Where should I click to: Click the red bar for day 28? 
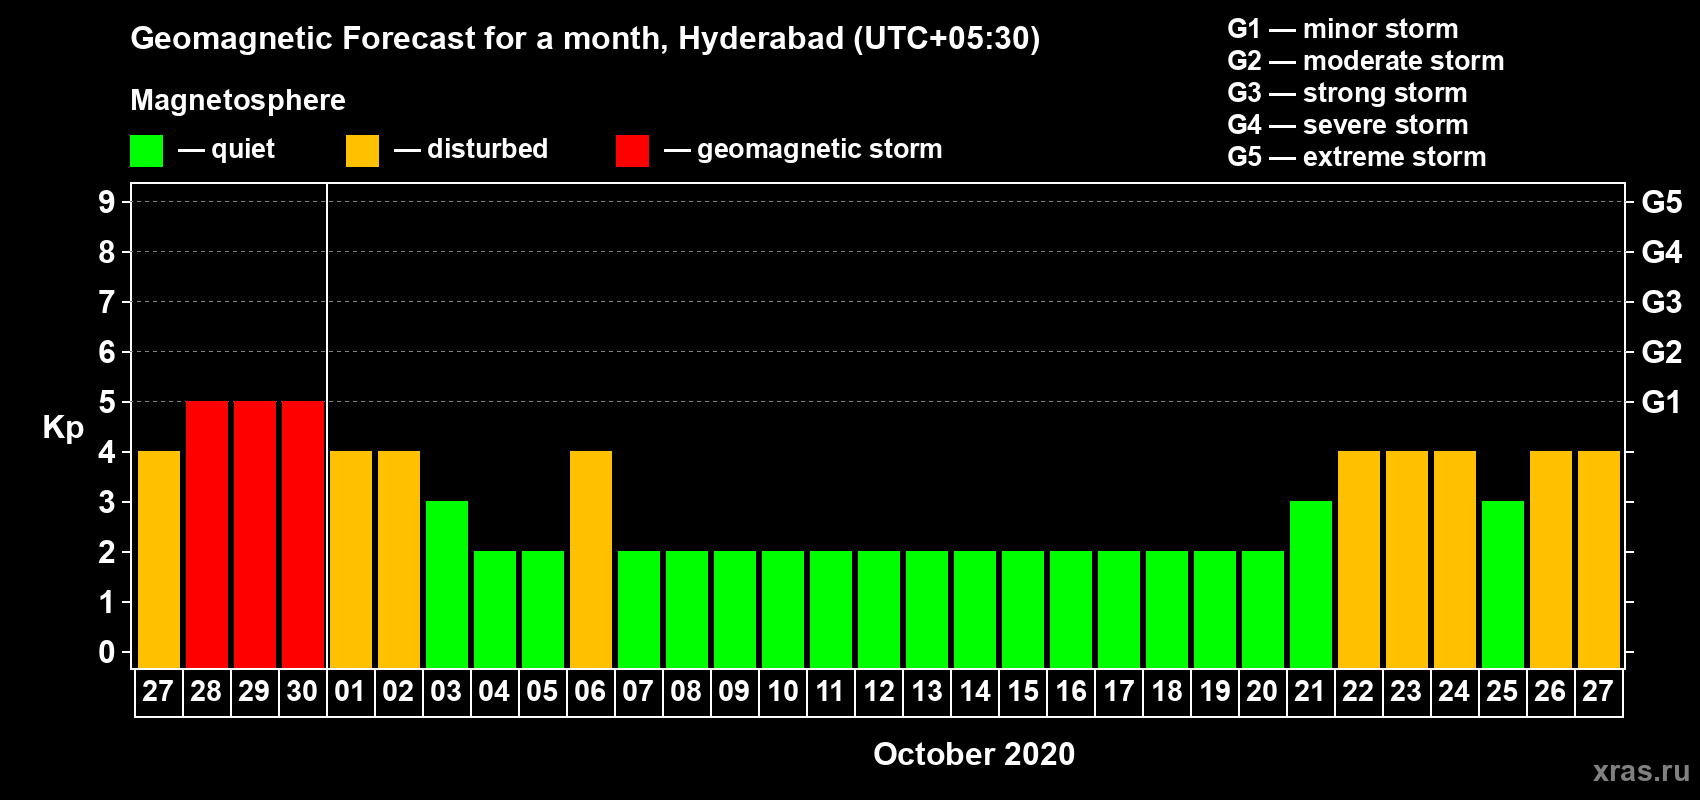207,534
